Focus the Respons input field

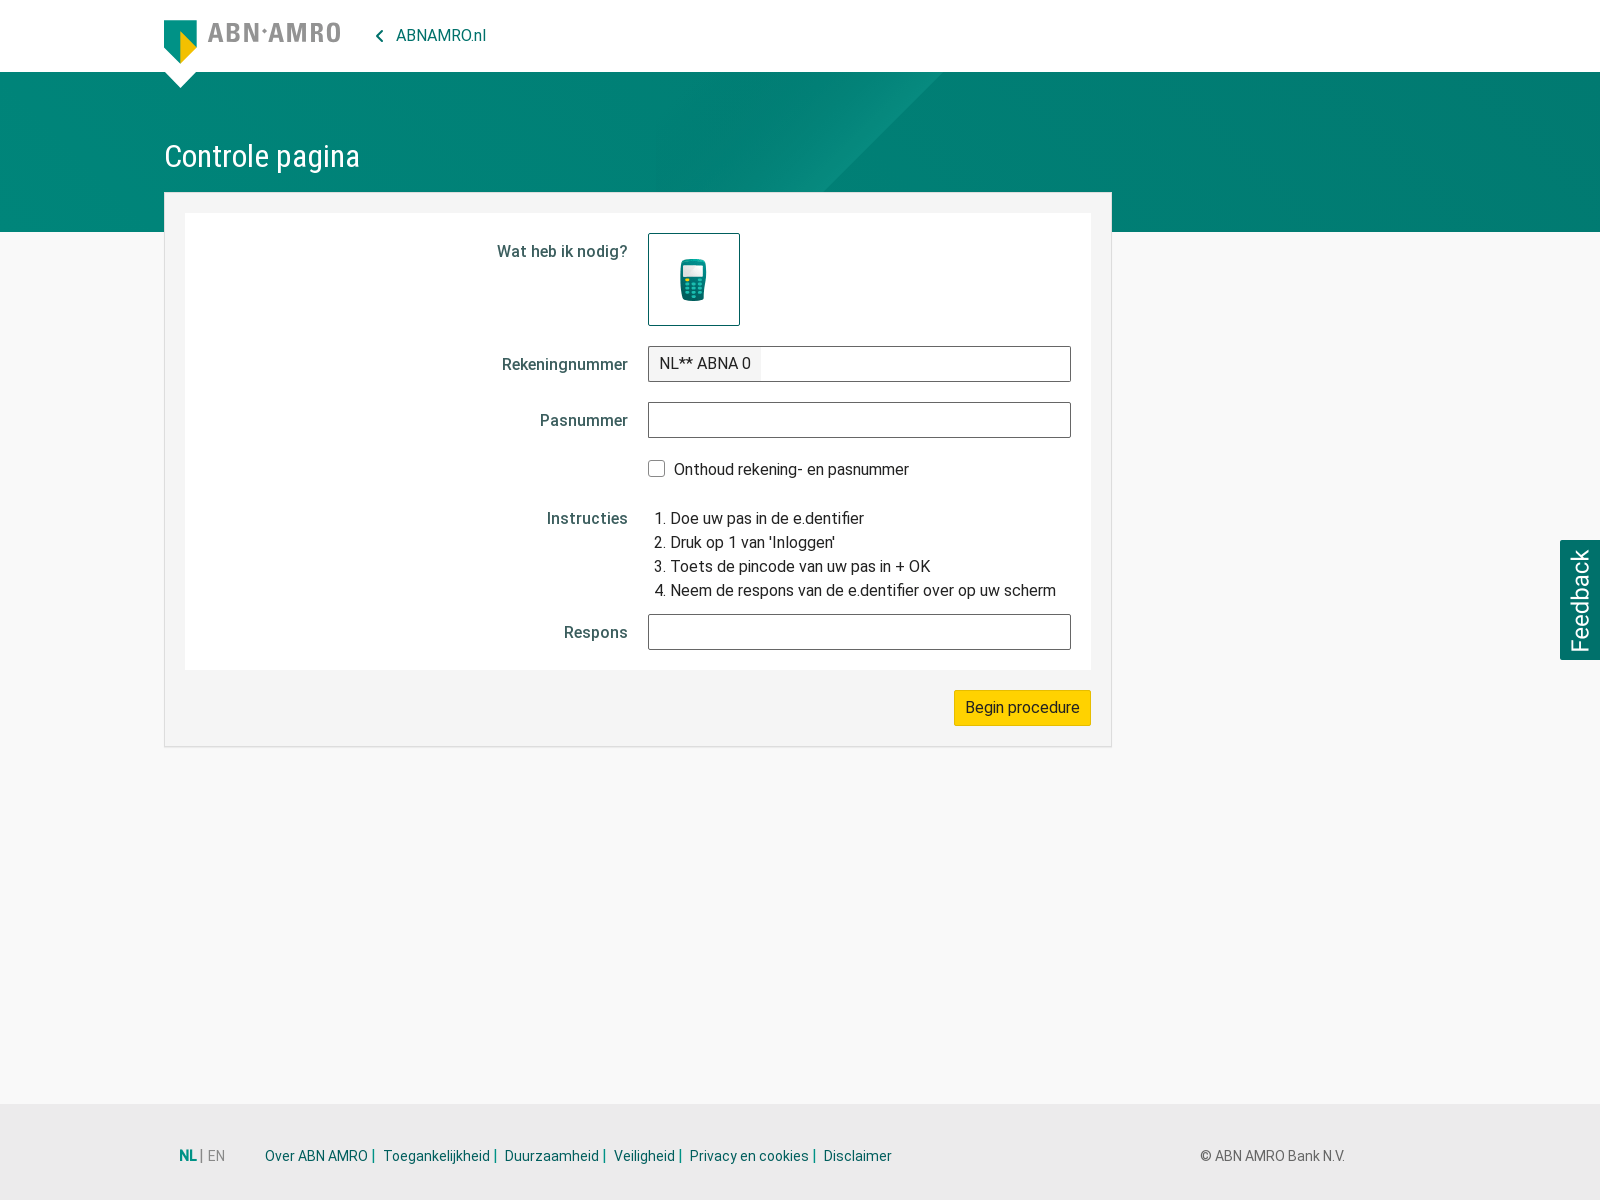pyautogui.click(x=859, y=632)
